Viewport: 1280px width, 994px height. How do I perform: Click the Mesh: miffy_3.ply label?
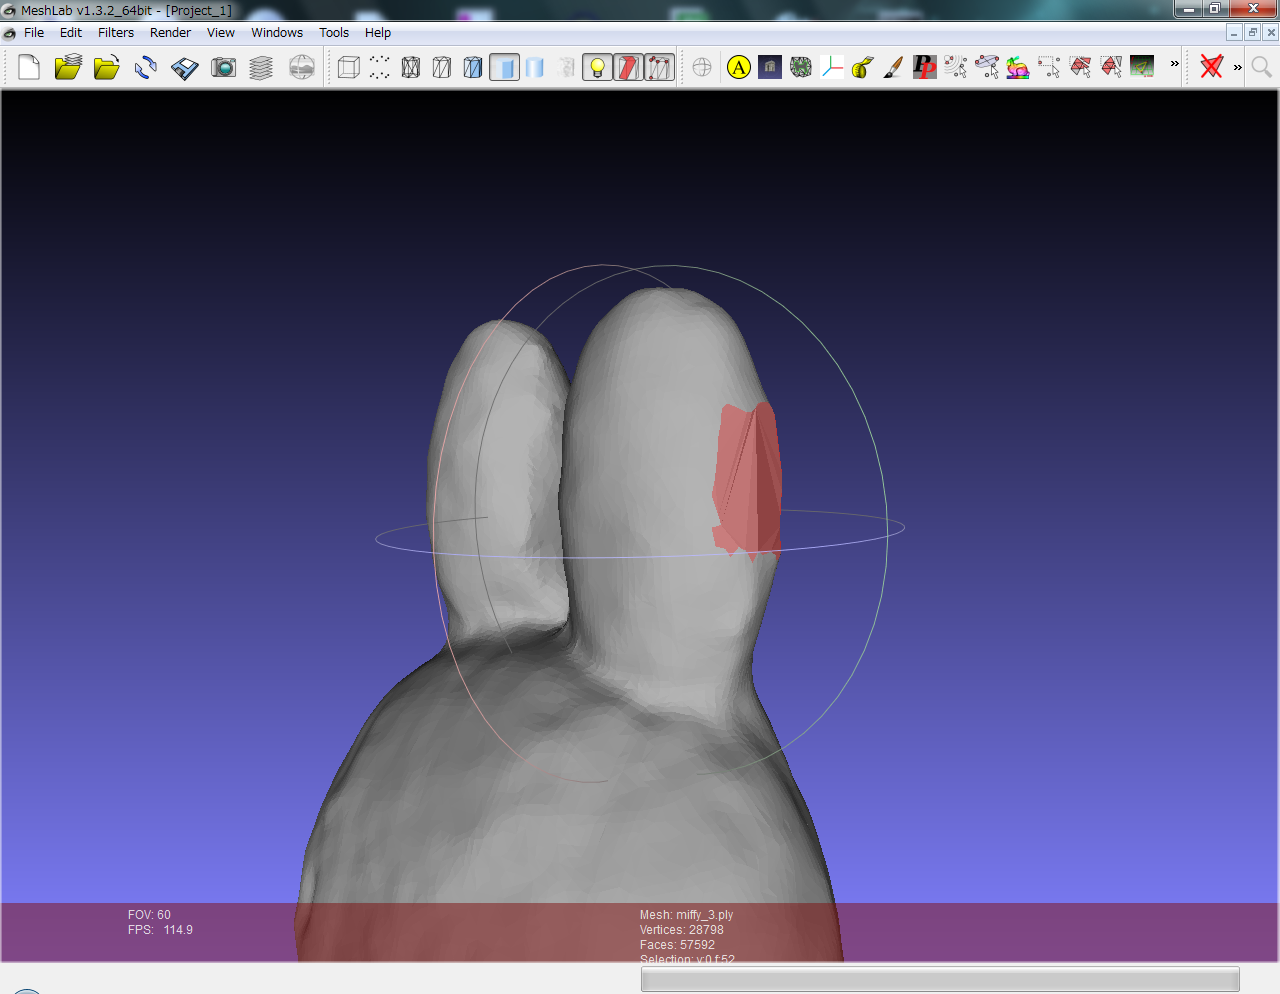tap(686, 915)
